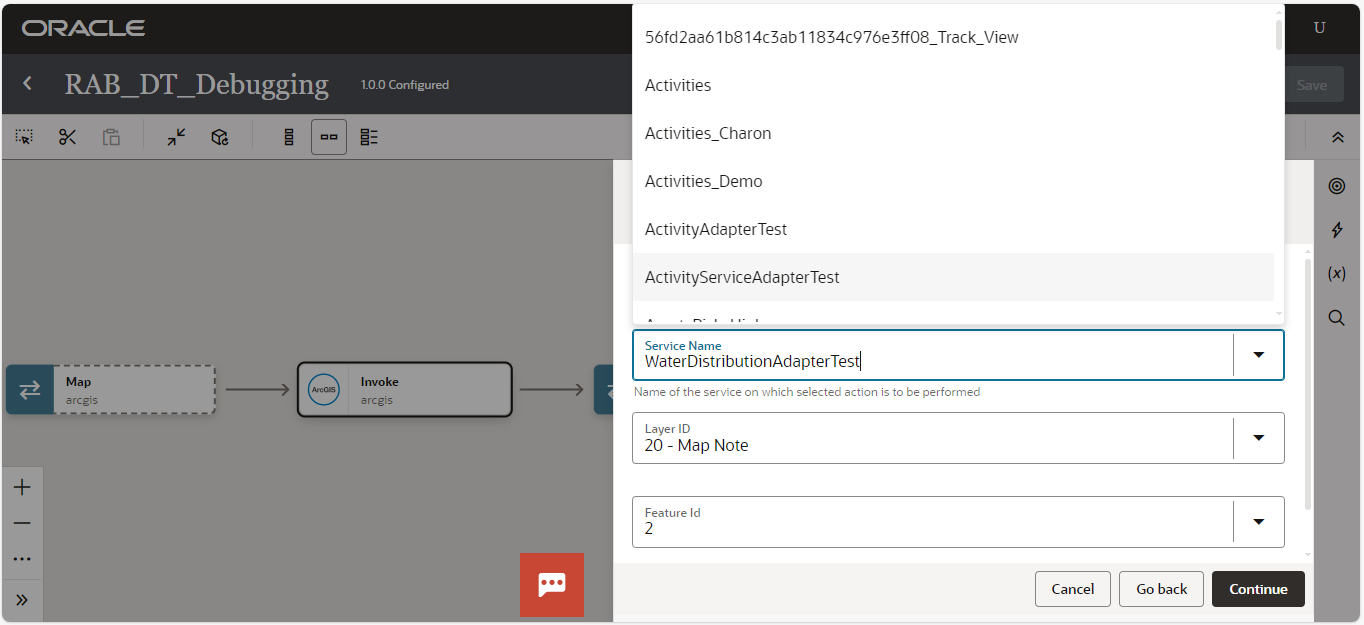The width and height of the screenshot is (1364, 625).
Task: Expand the Service Name dropdown arrow
Action: 1259,355
